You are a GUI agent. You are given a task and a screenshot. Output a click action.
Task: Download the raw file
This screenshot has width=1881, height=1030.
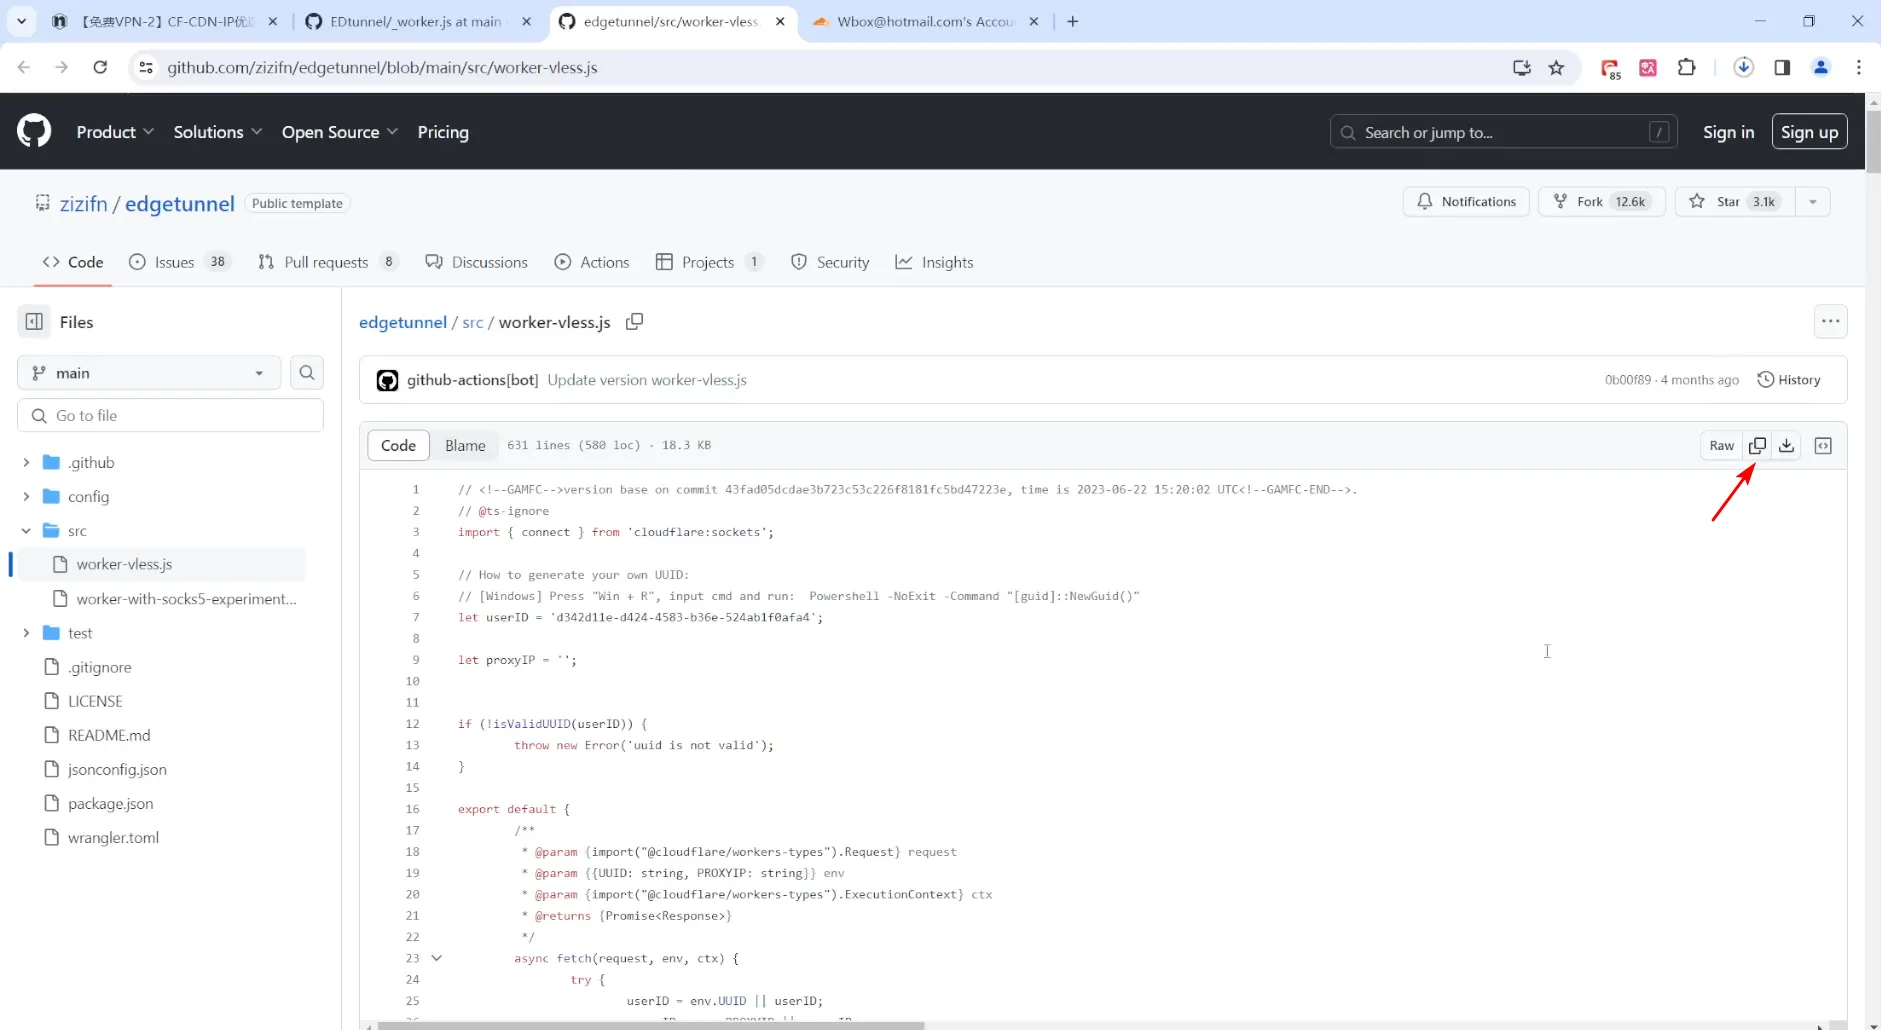(1787, 446)
